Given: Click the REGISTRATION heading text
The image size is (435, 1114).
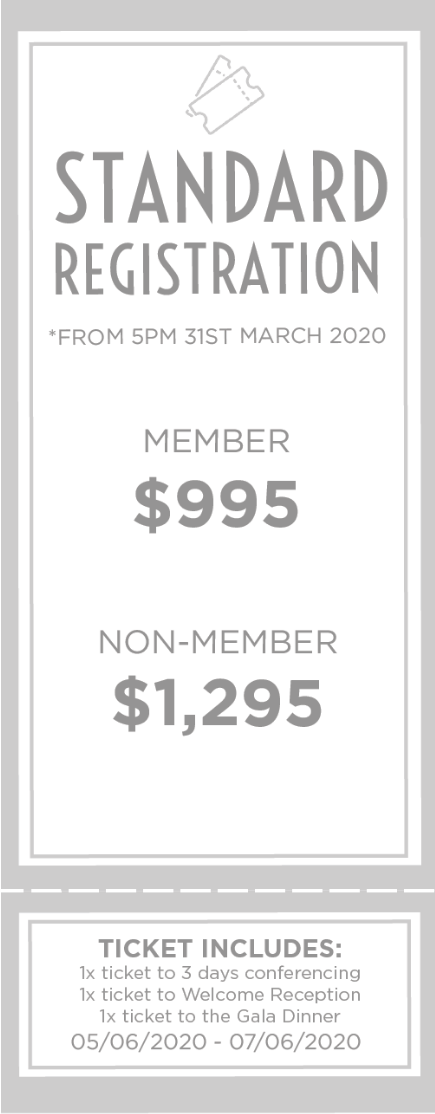Looking at the screenshot, I should click(x=218, y=269).
